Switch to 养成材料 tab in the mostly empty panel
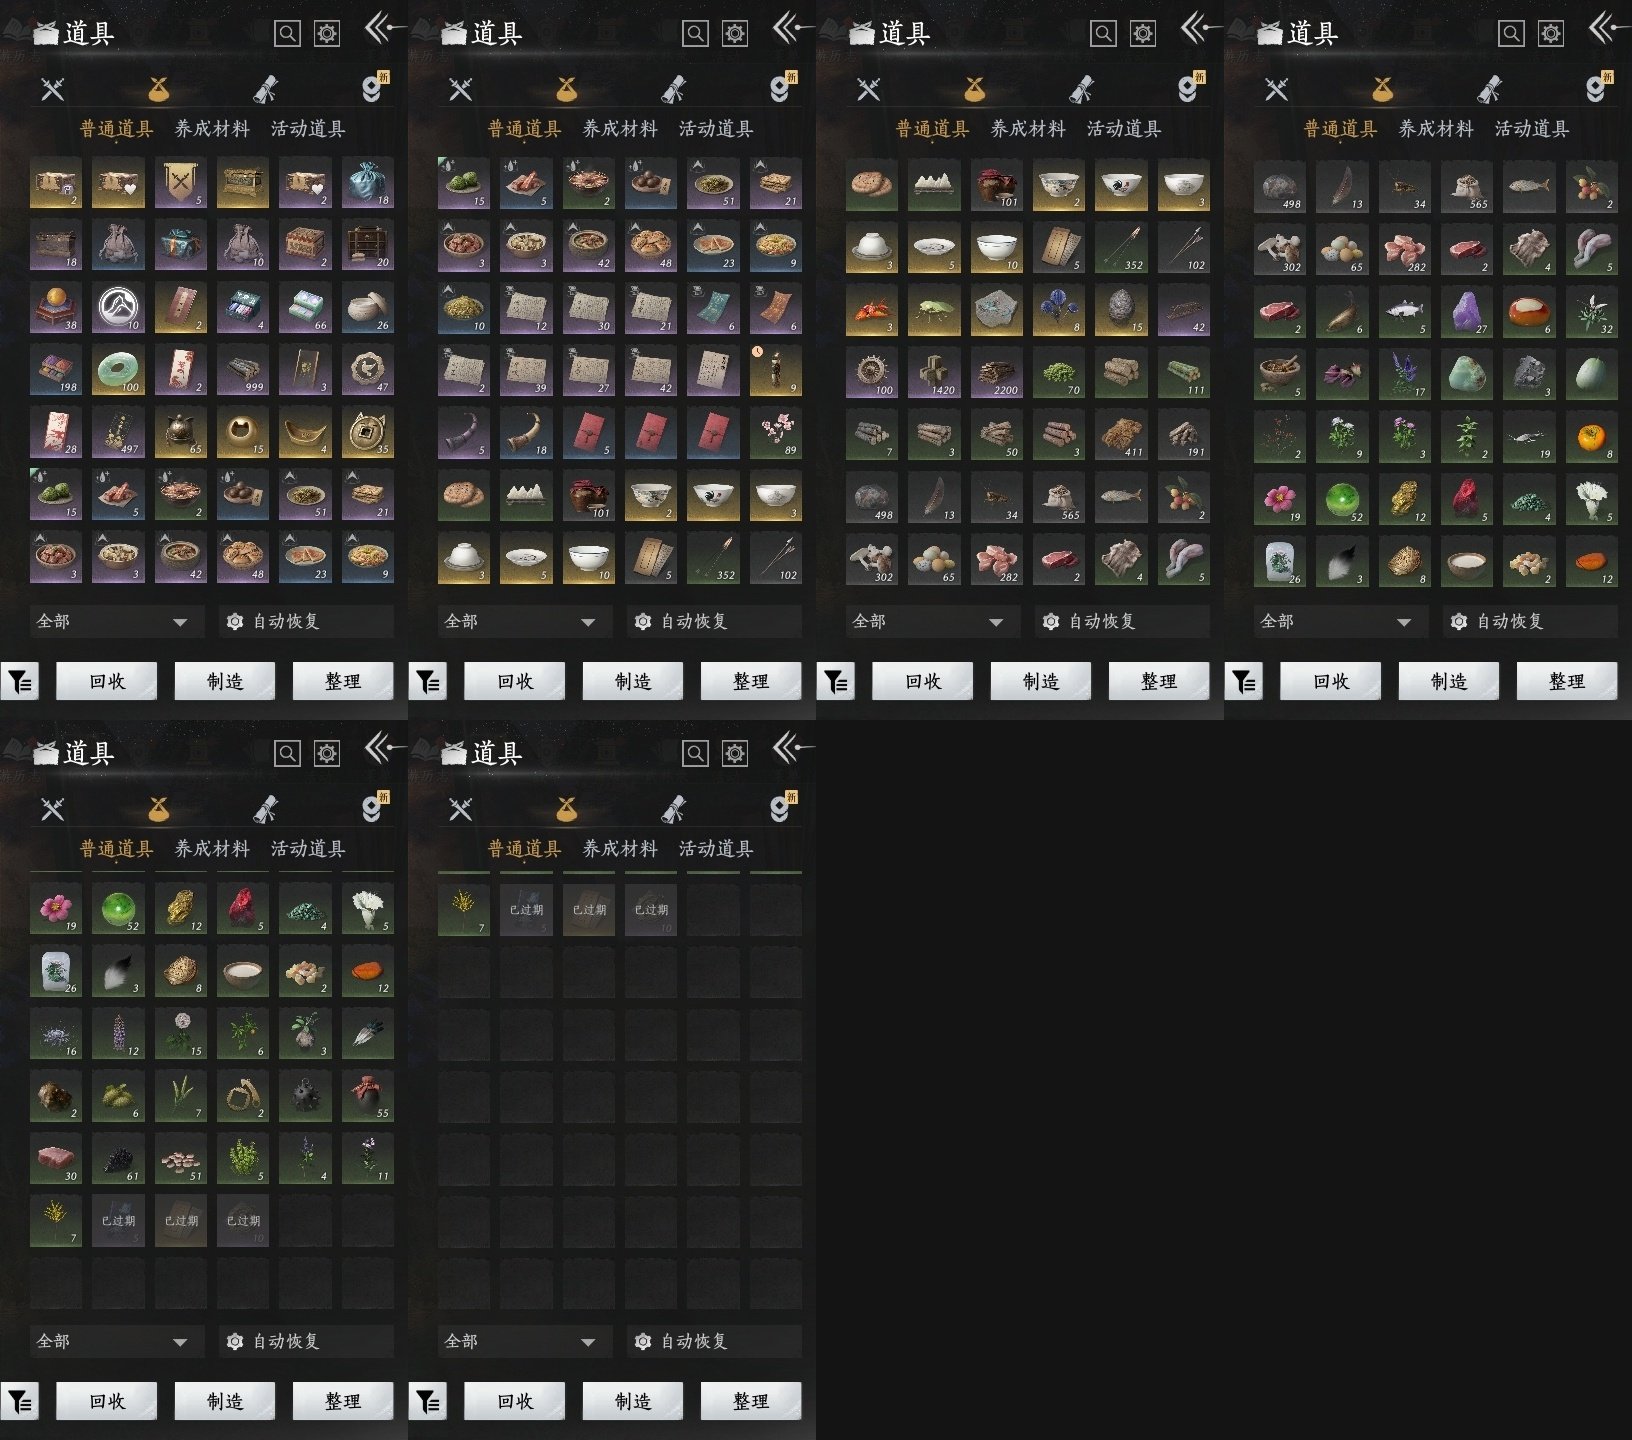This screenshot has width=1632, height=1440. [620, 848]
